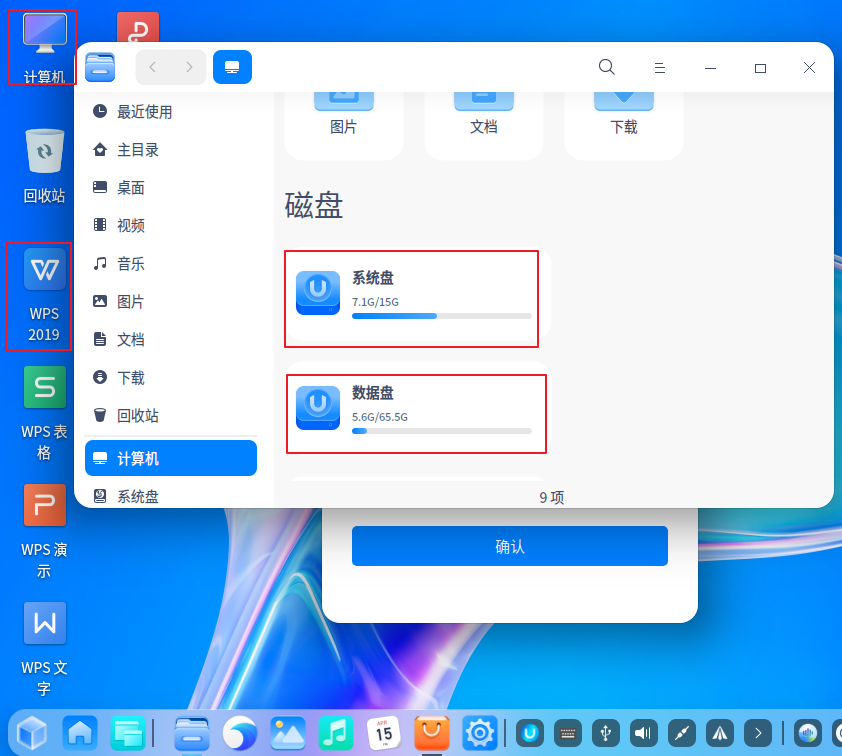Open the image viewer in the dock
The height and width of the screenshot is (756, 842).
click(x=287, y=733)
